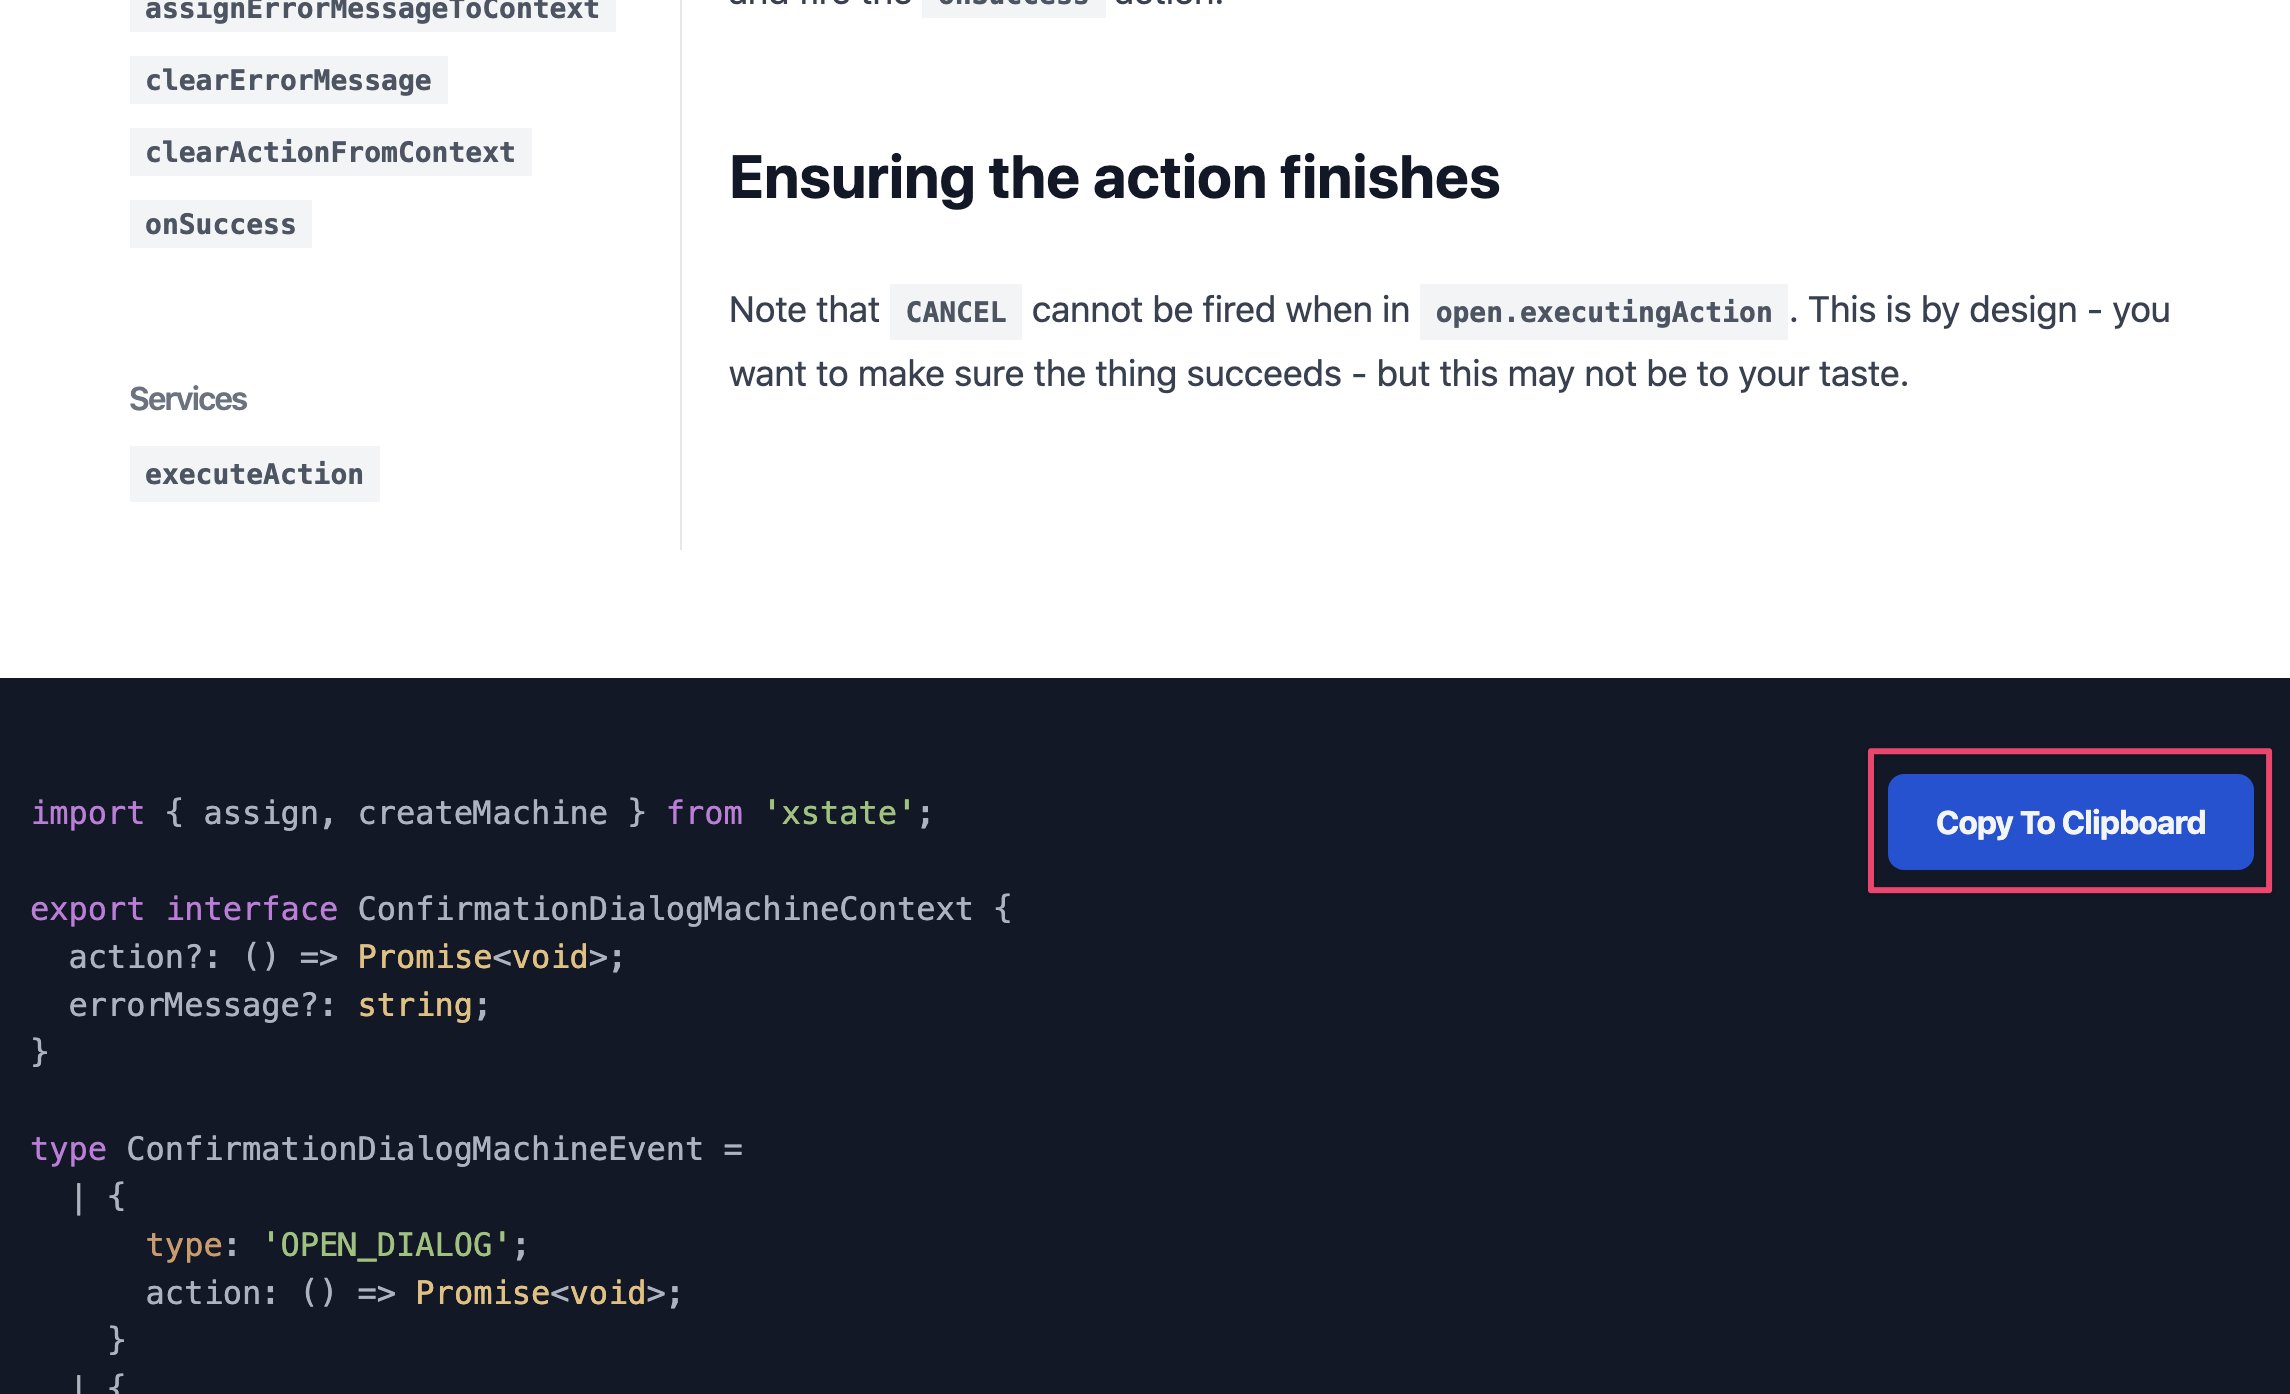Image resolution: width=2290 pixels, height=1394 pixels.
Task: Click the clearActionFromContext action chip
Action: 330,152
